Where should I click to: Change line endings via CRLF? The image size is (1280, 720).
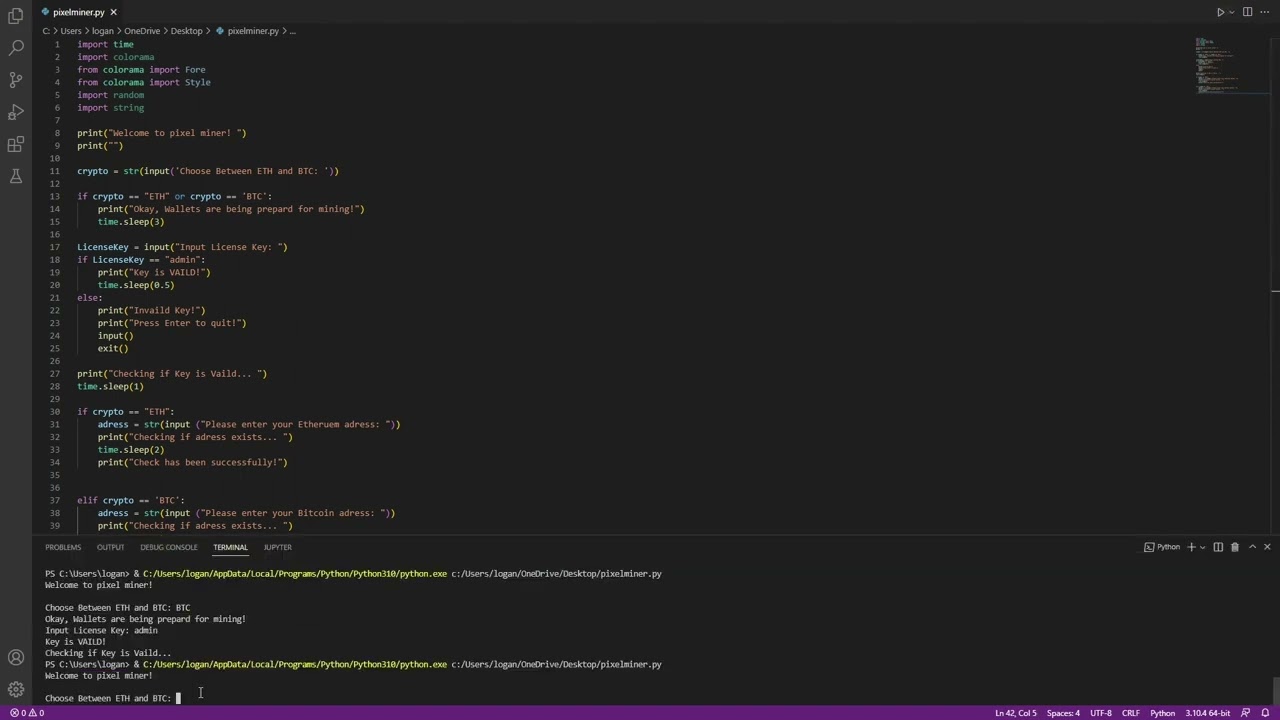(x=1131, y=713)
